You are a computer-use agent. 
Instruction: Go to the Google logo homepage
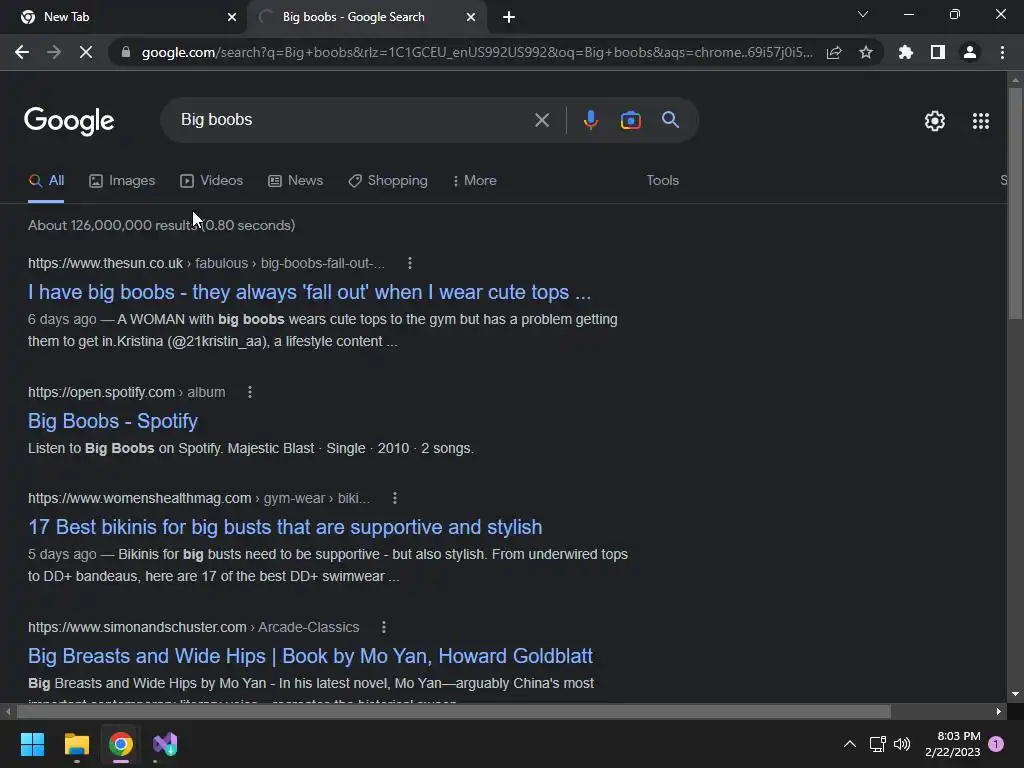tap(69, 121)
